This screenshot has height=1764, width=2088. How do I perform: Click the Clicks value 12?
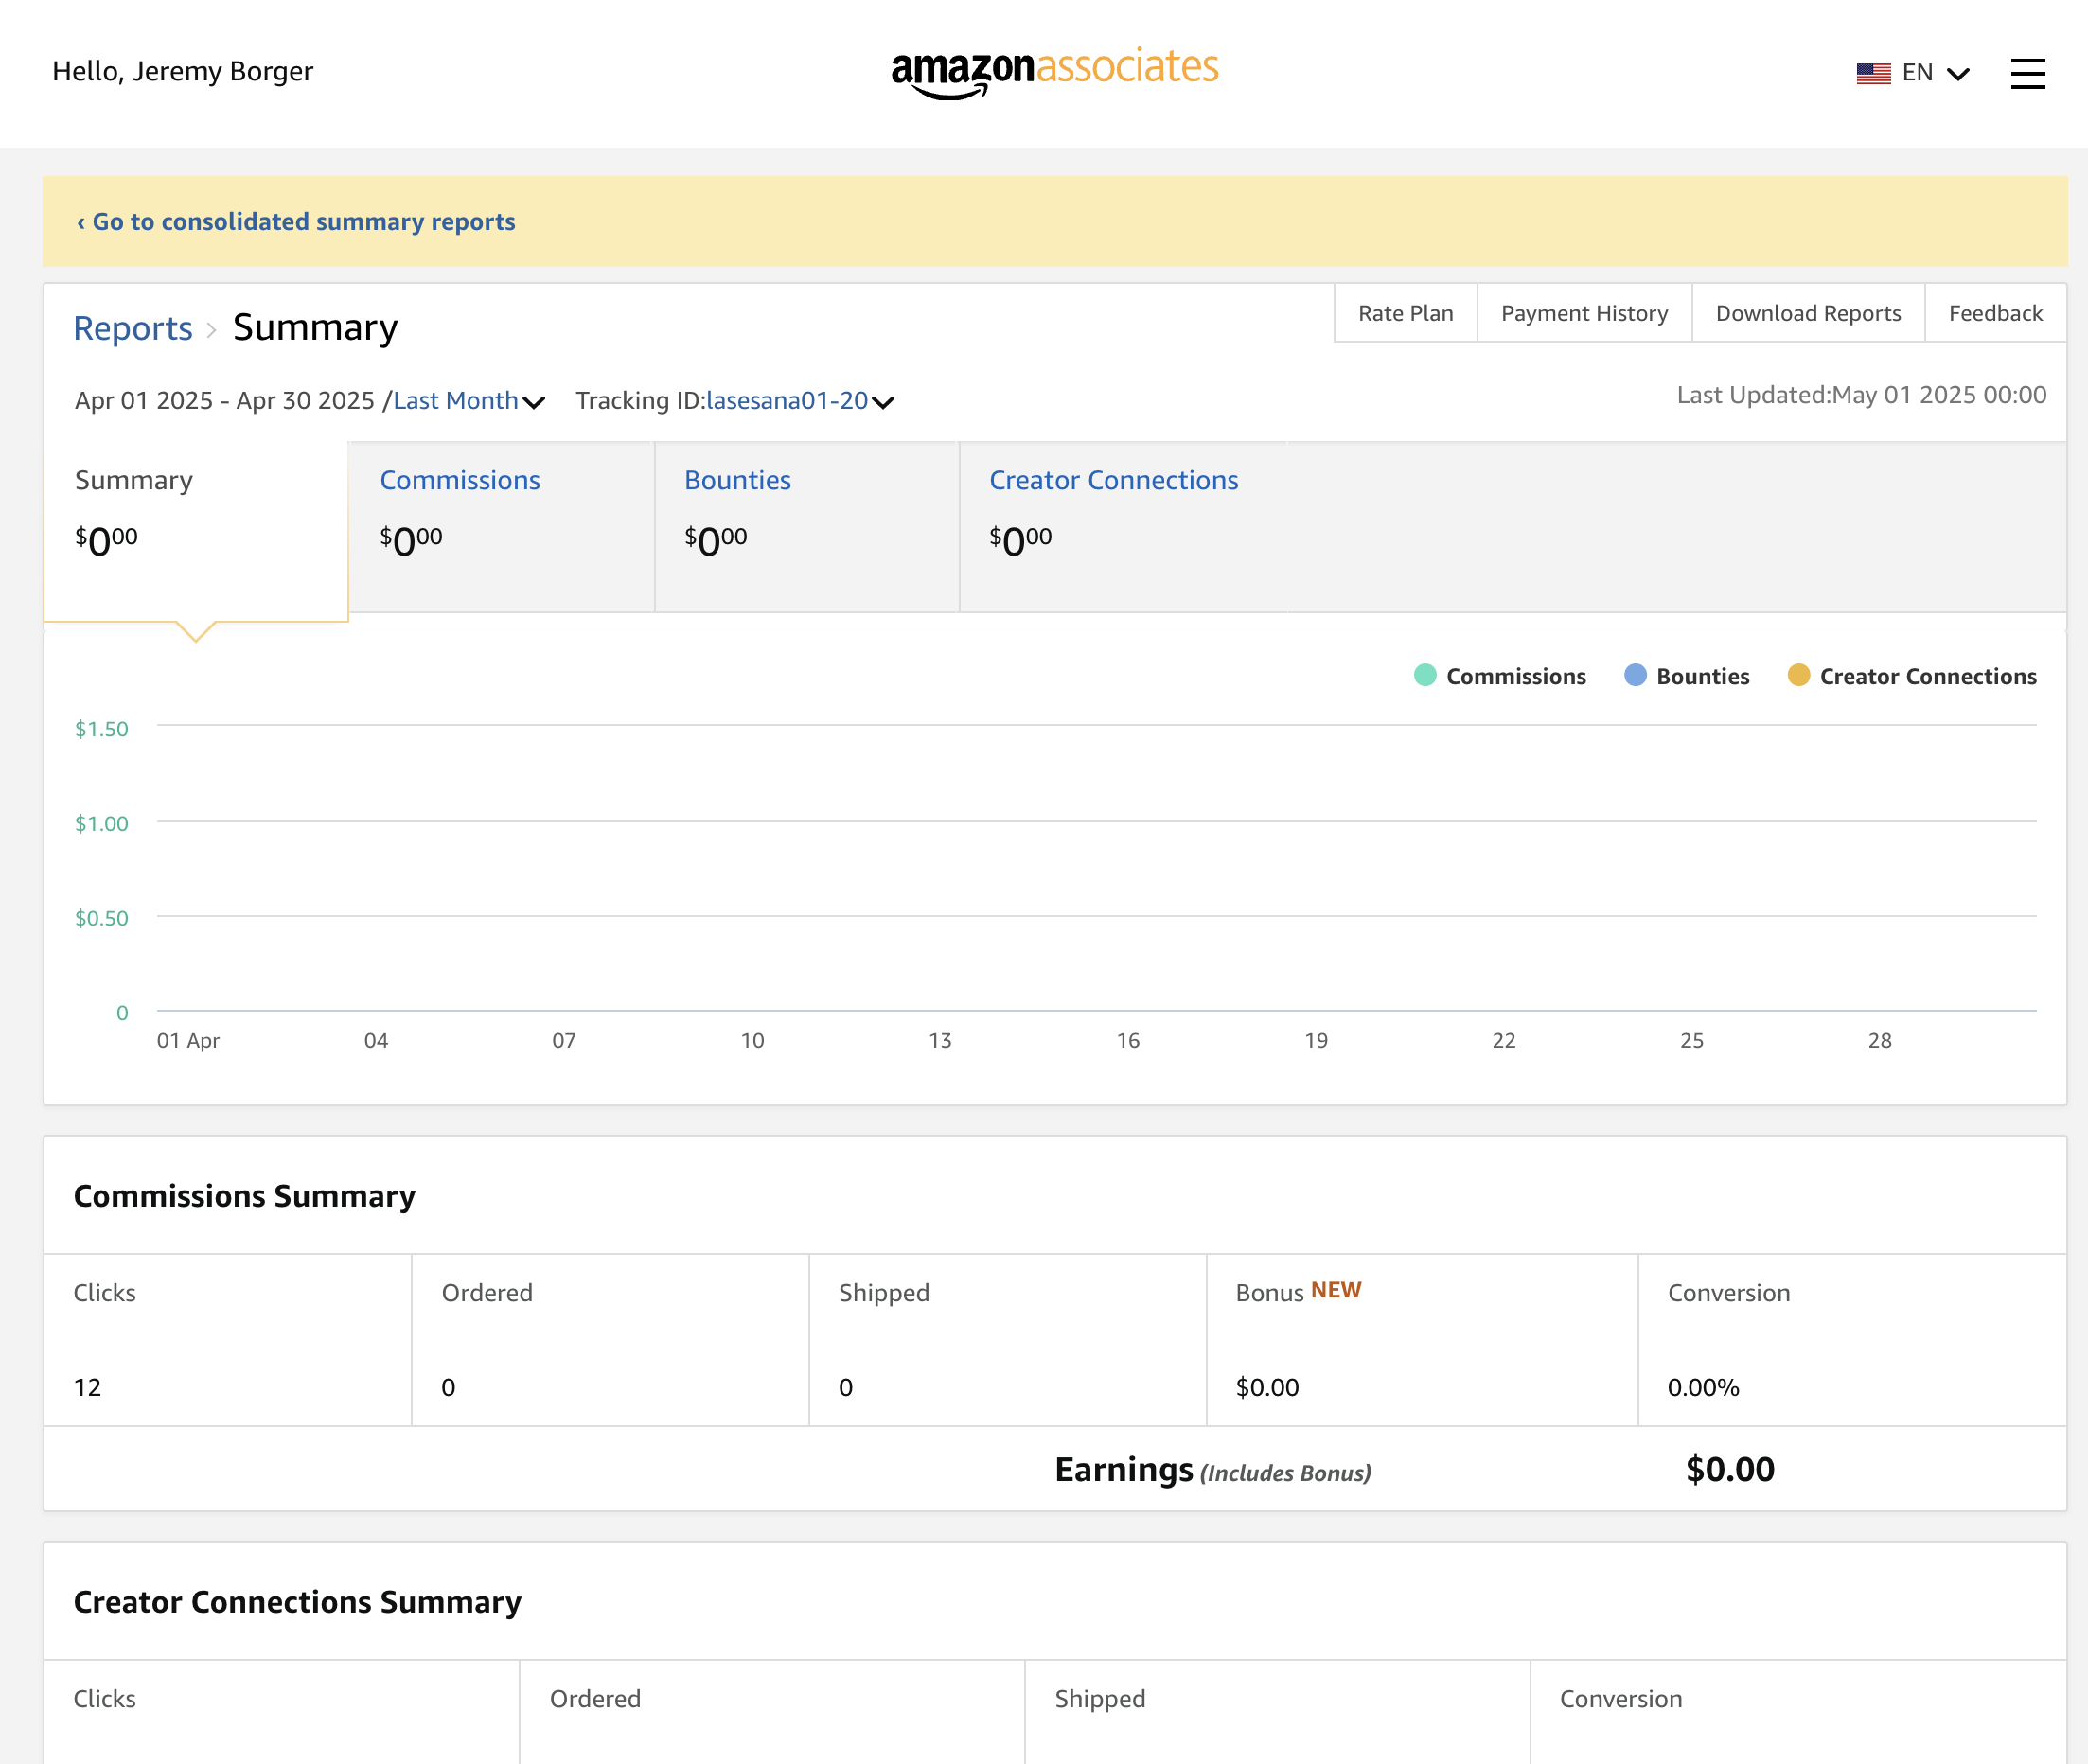(x=88, y=1387)
